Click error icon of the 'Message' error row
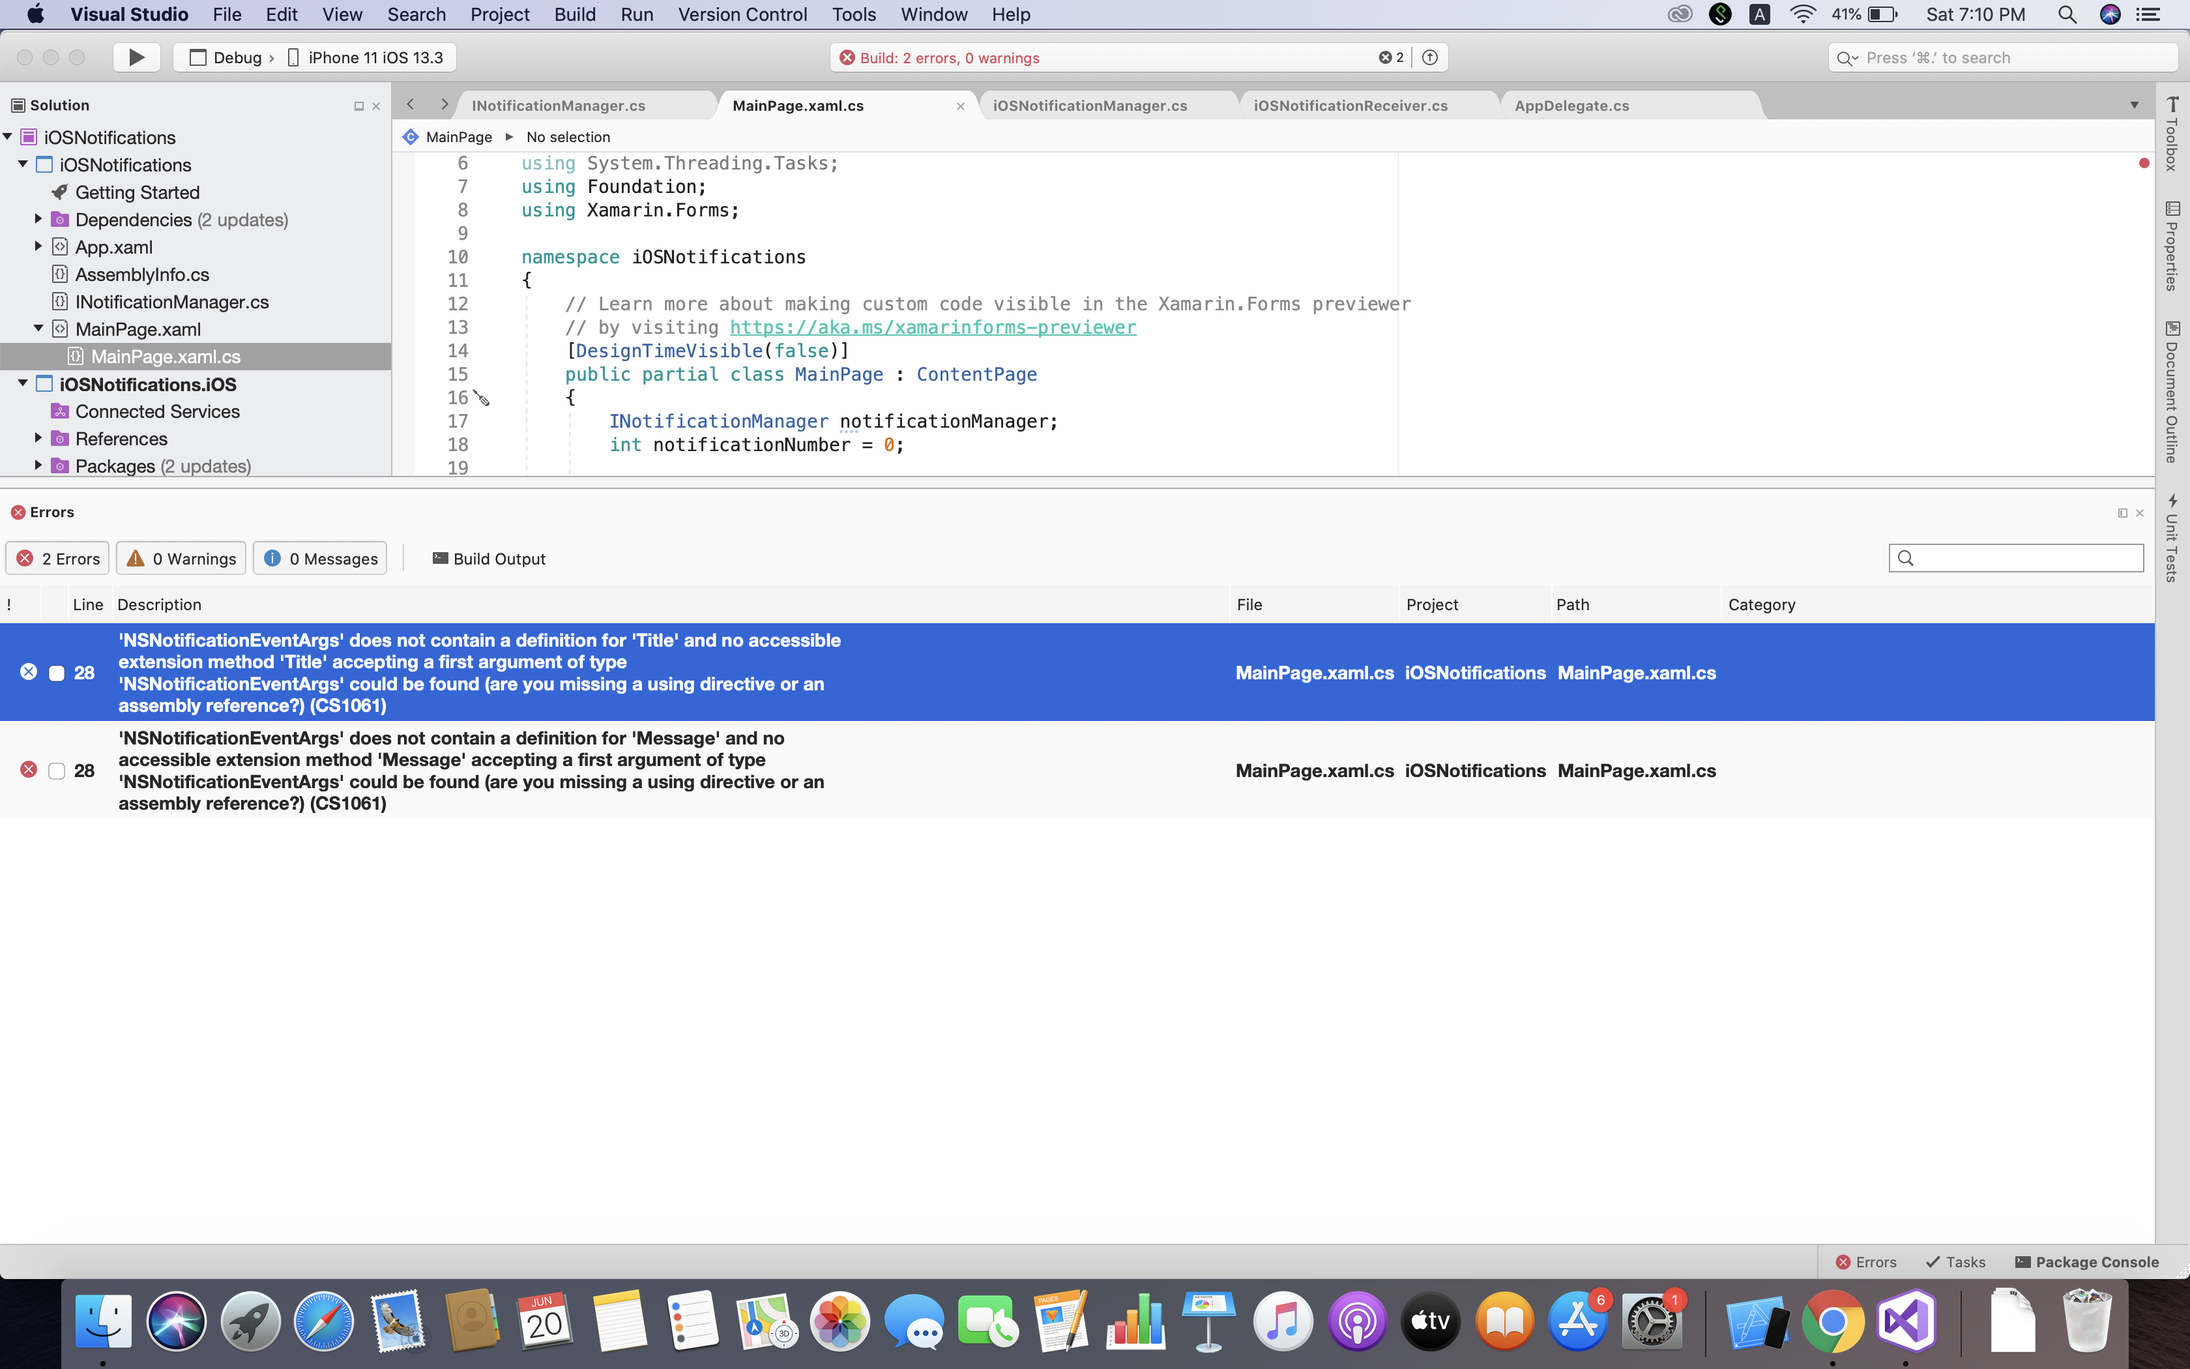Screen dimensions: 2190x1369 coord(28,770)
